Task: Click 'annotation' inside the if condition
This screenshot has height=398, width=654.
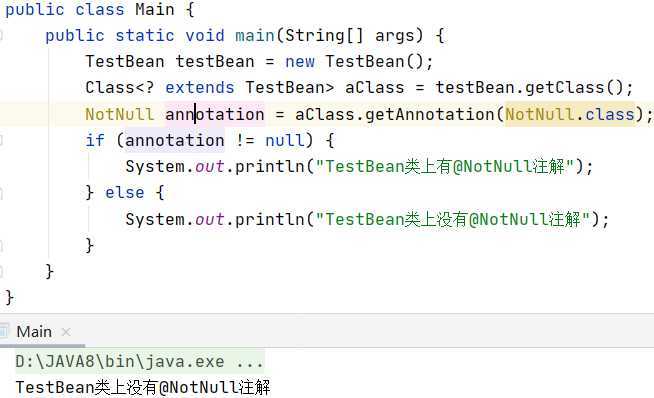Action: click(175, 140)
